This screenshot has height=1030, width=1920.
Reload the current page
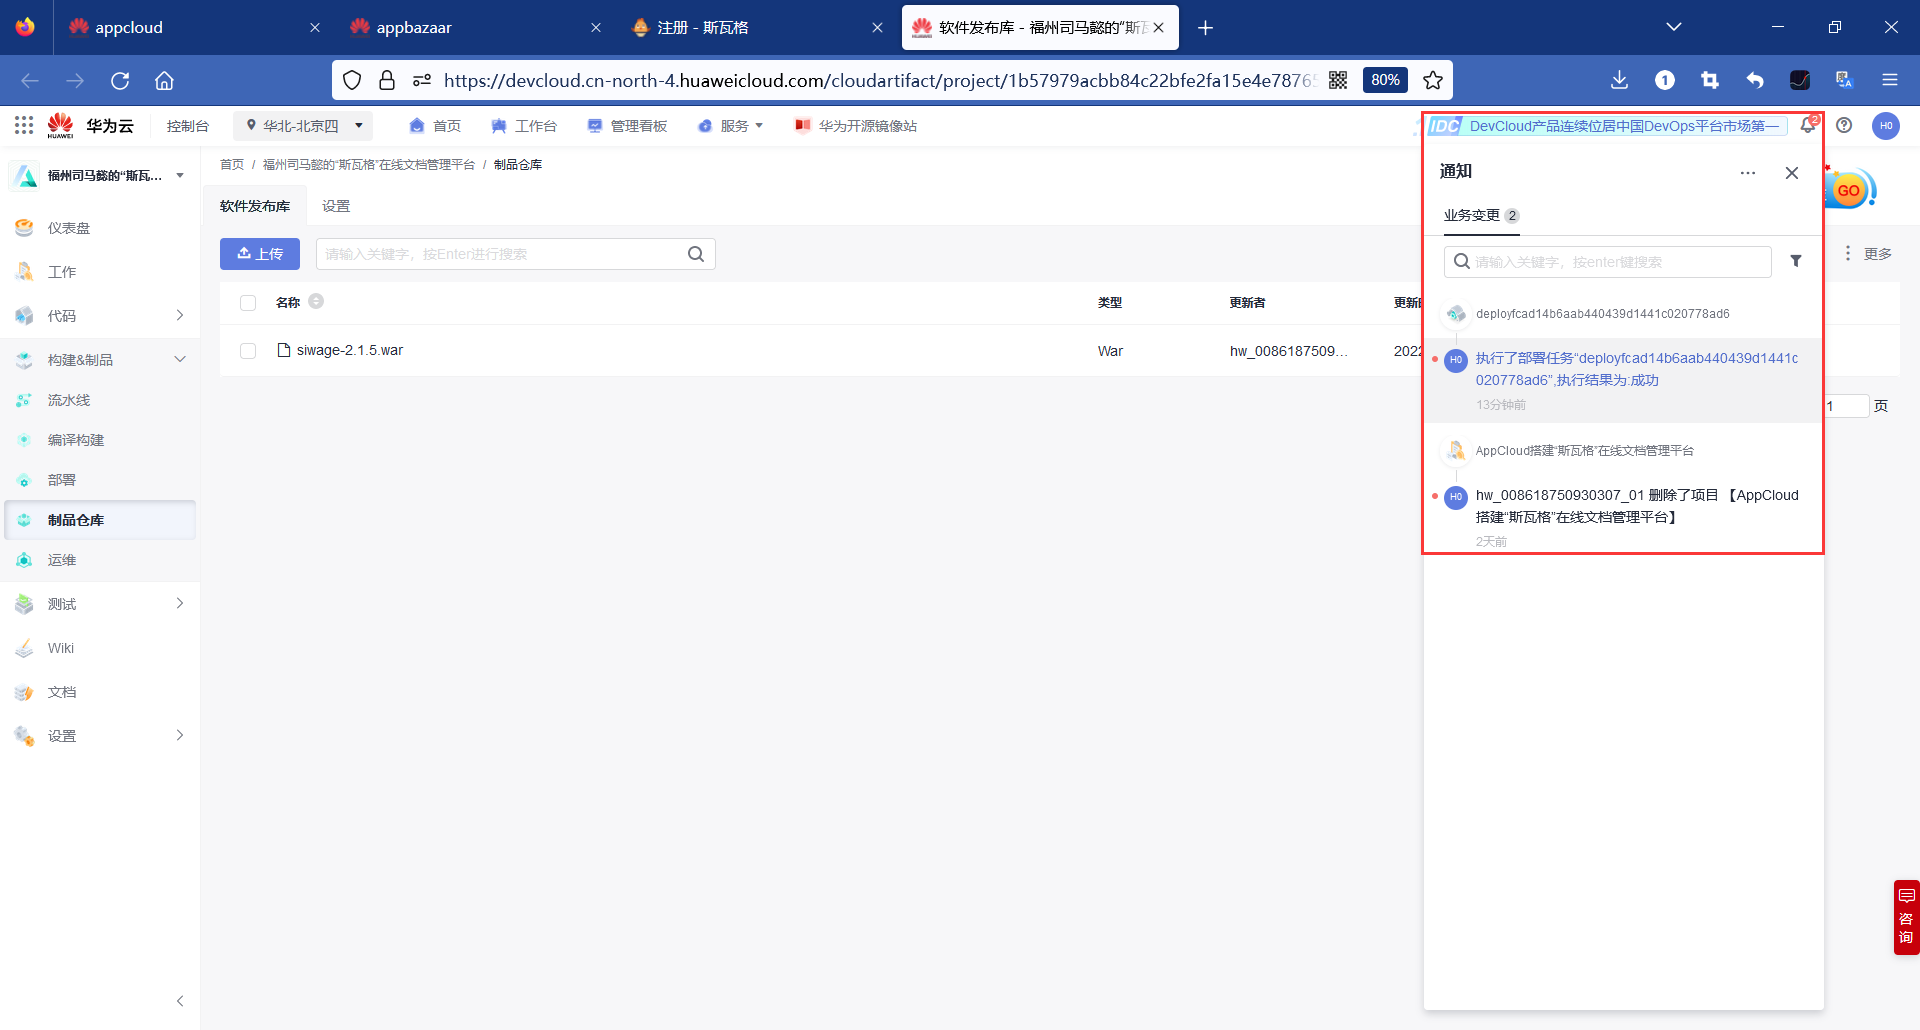(120, 80)
